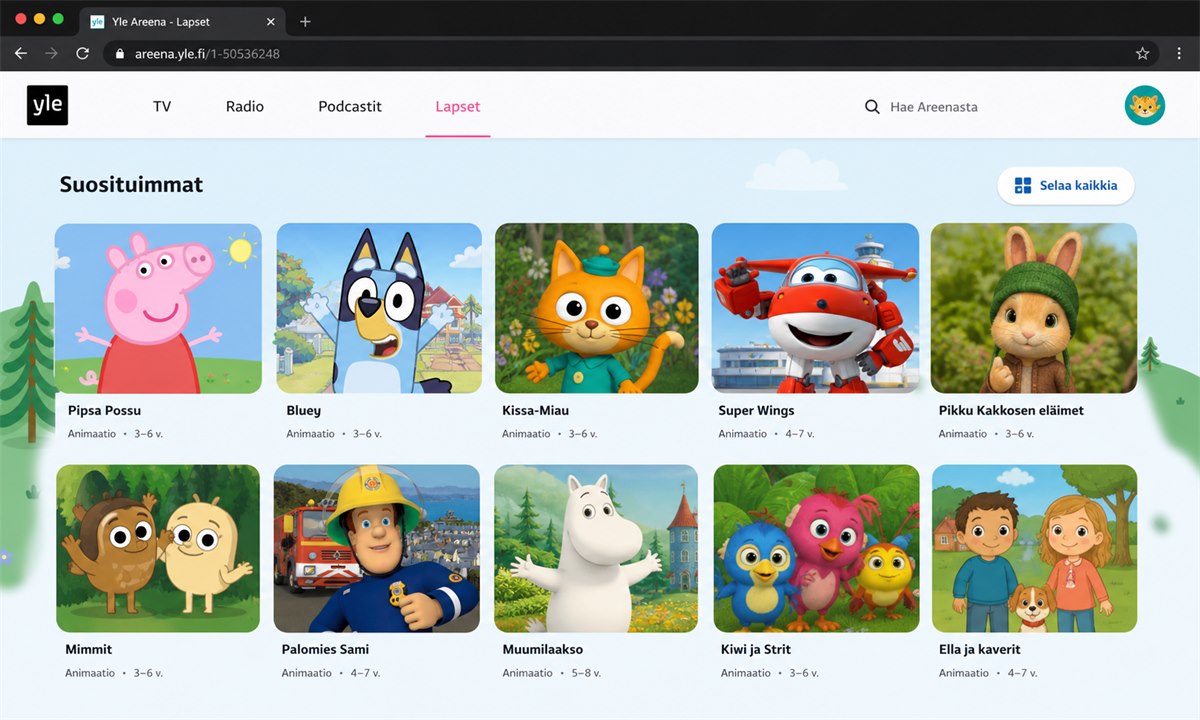
Task: Open the Bluey thumbnail
Action: [378, 308]
